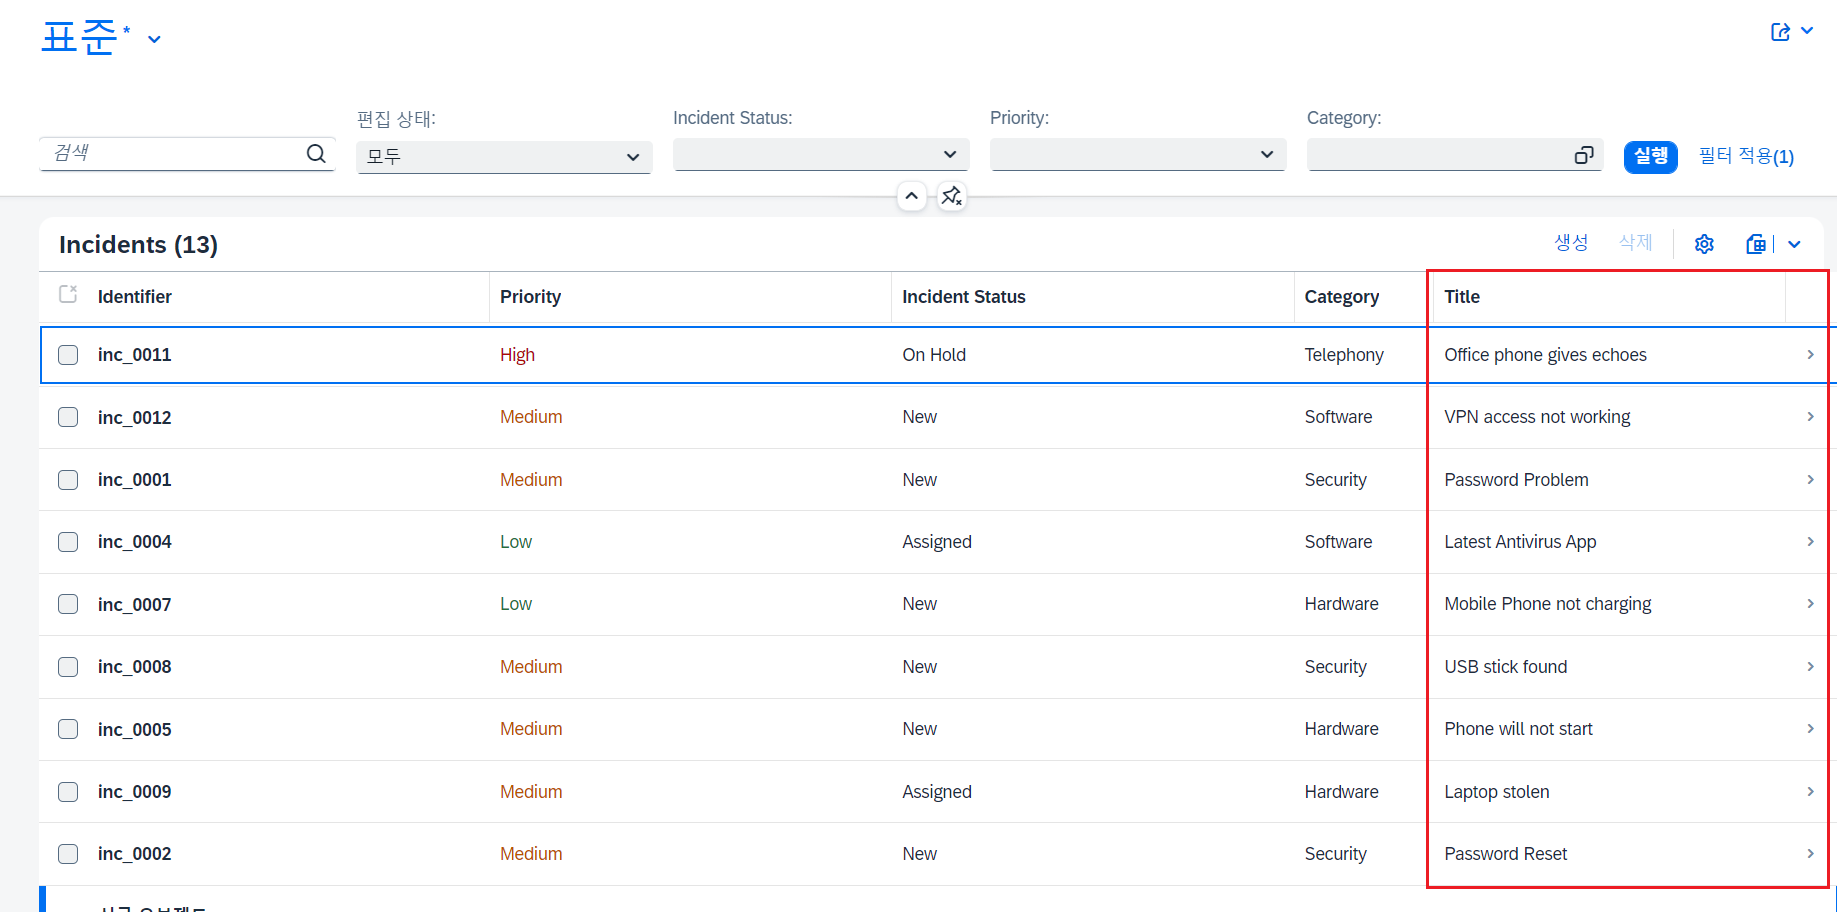
Task: Unpin the filter header pin icon
Action: point(952,196)
